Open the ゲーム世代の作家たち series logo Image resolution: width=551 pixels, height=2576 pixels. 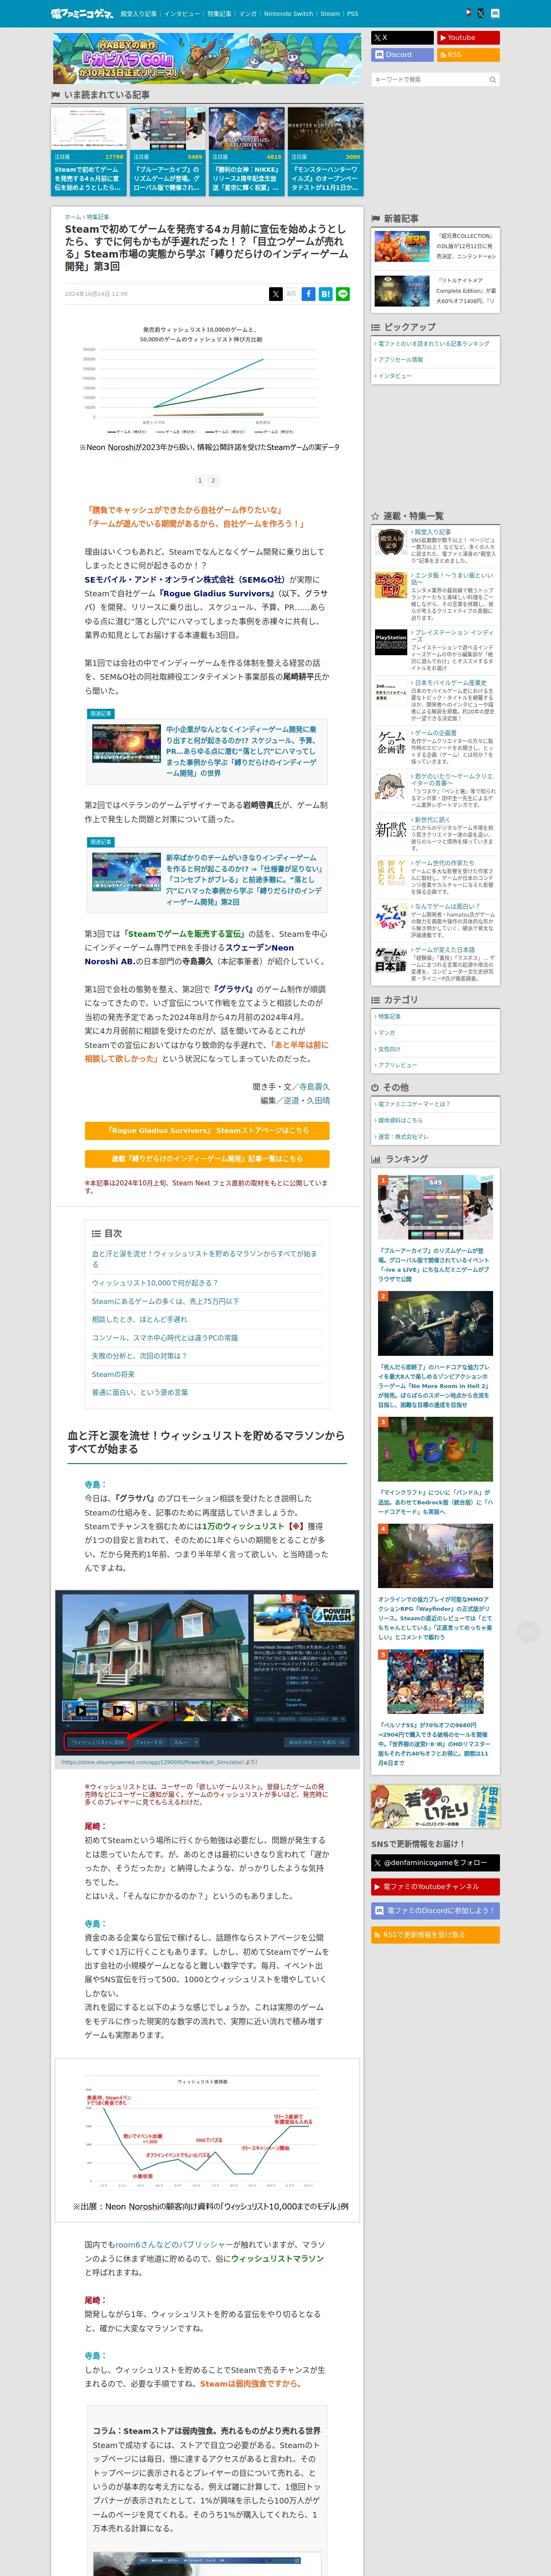390,872
